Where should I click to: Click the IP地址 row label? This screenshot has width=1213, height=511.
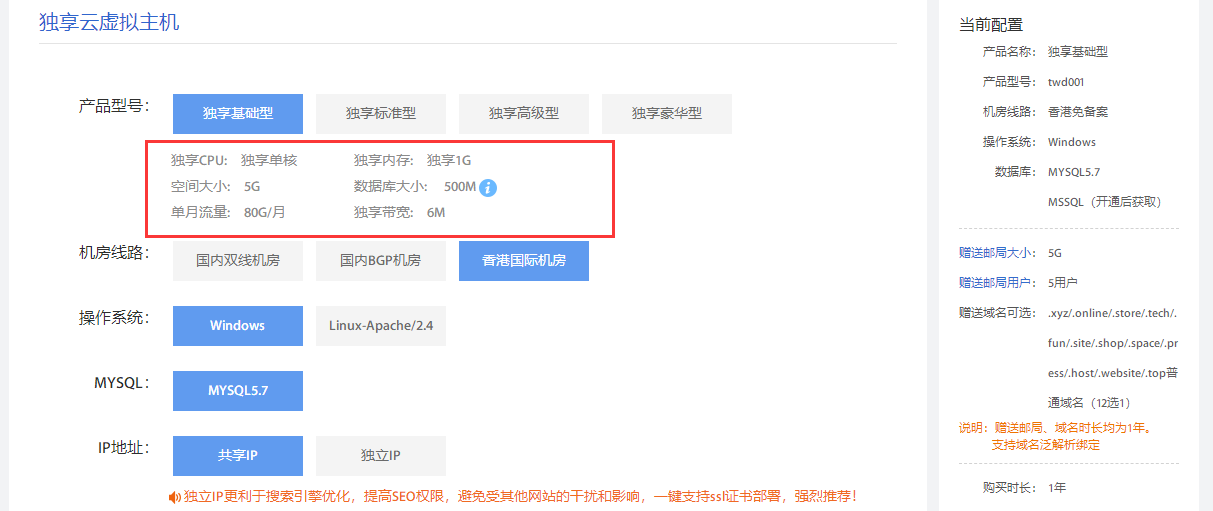[x=123, y=447]
